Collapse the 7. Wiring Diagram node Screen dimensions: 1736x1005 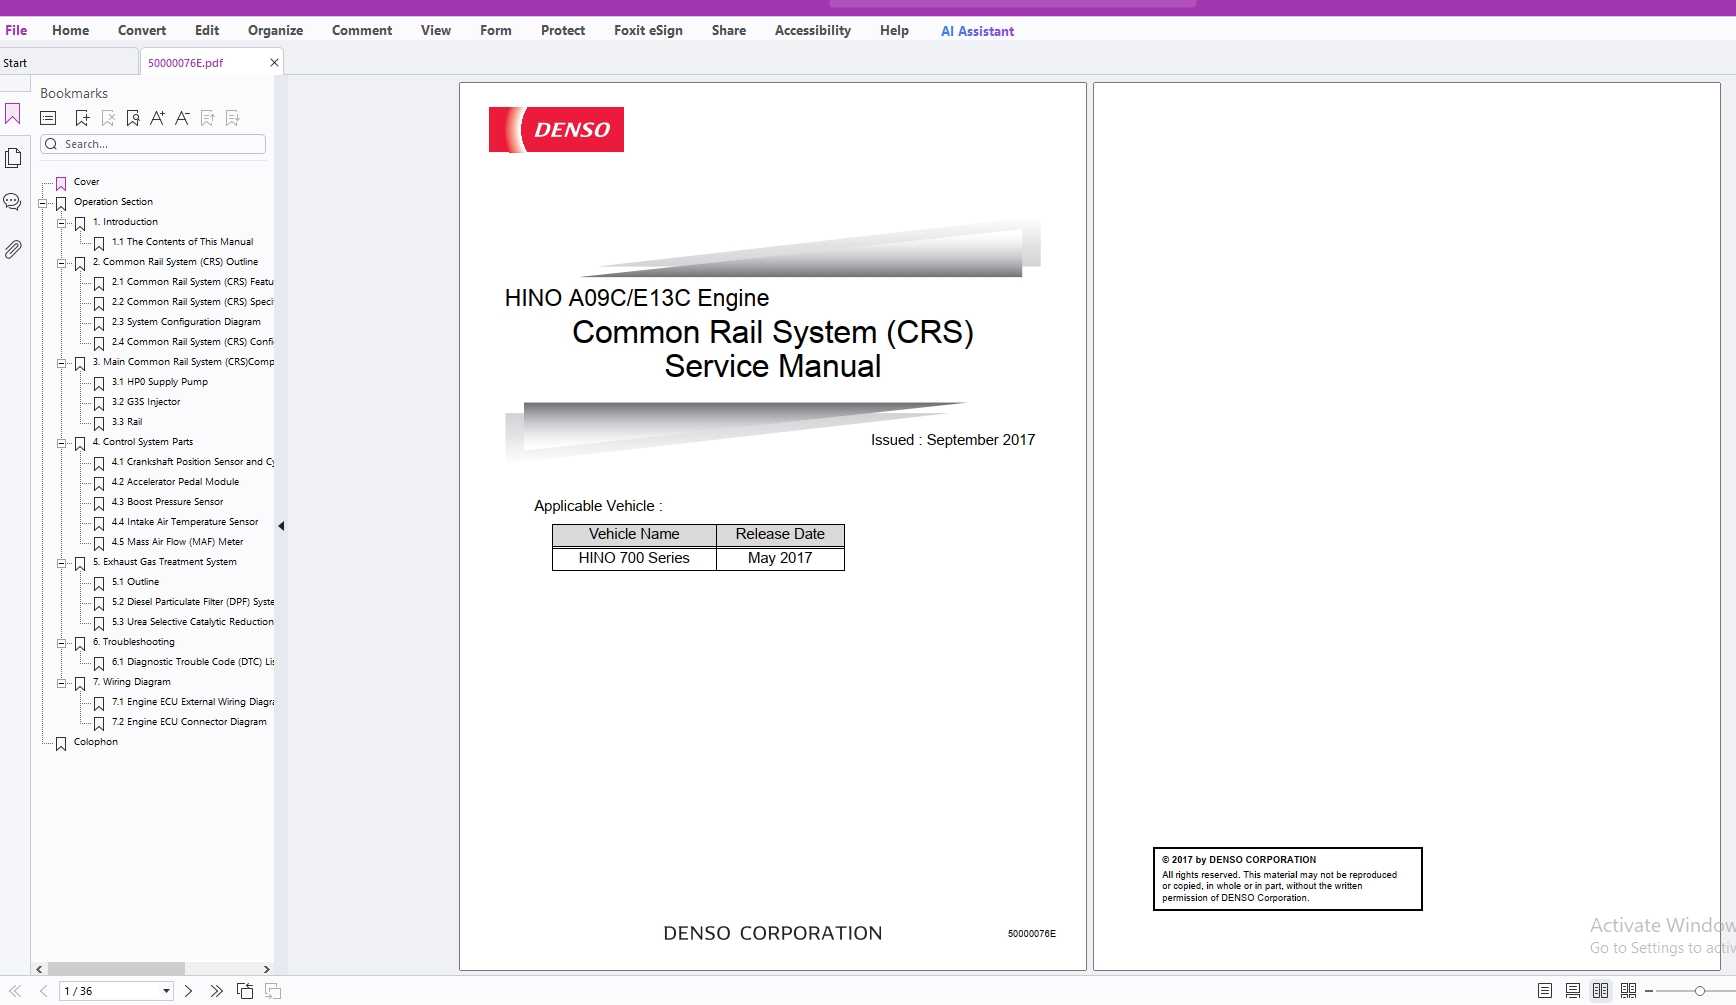61,683
